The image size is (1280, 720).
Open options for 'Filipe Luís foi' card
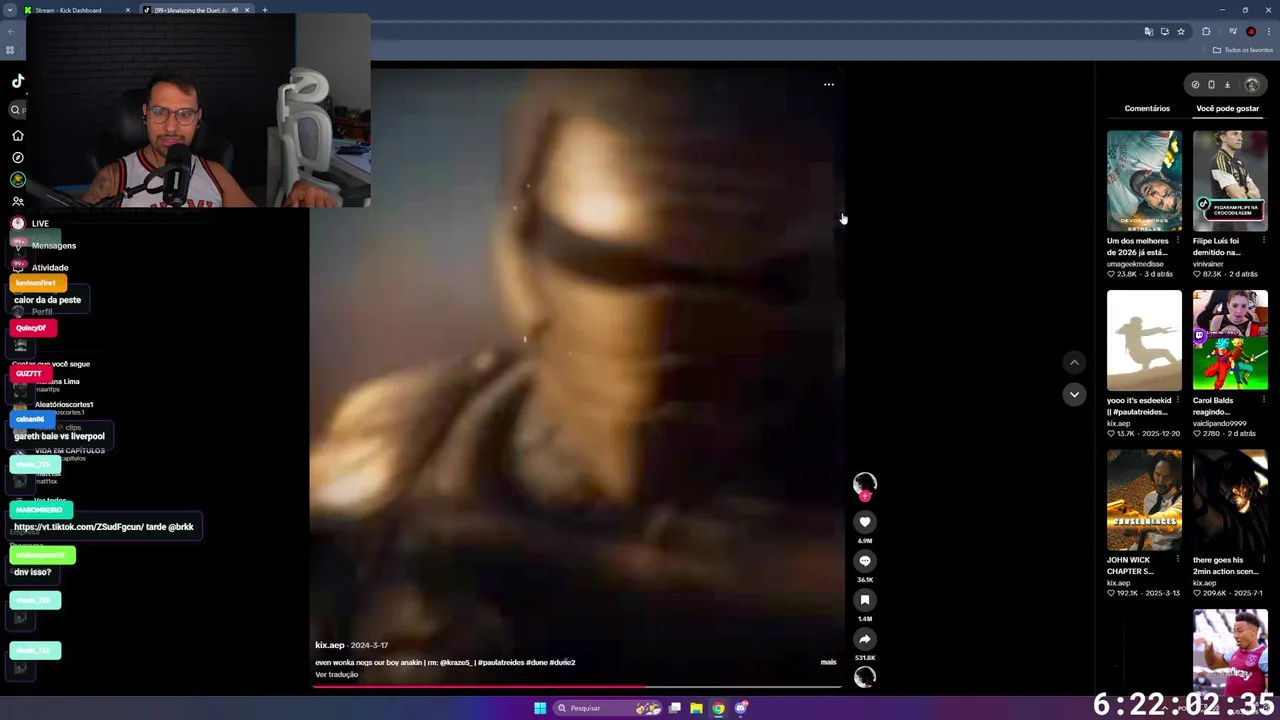pyautogui.click(x=1264, y=241)
